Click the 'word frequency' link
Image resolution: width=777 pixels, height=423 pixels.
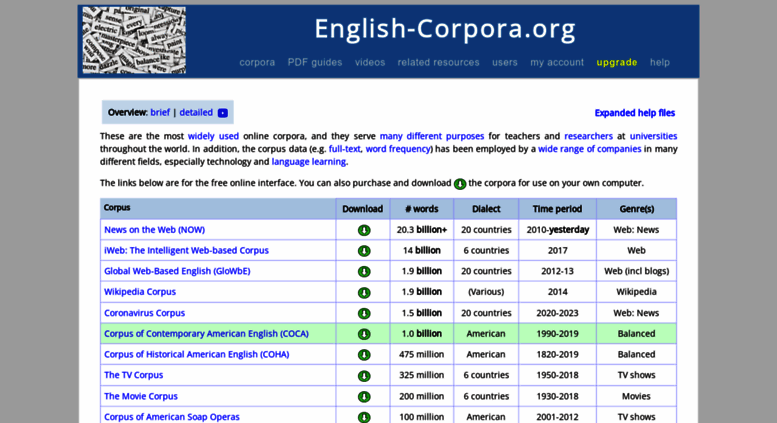pyautogui.click(x=397, y=149)
